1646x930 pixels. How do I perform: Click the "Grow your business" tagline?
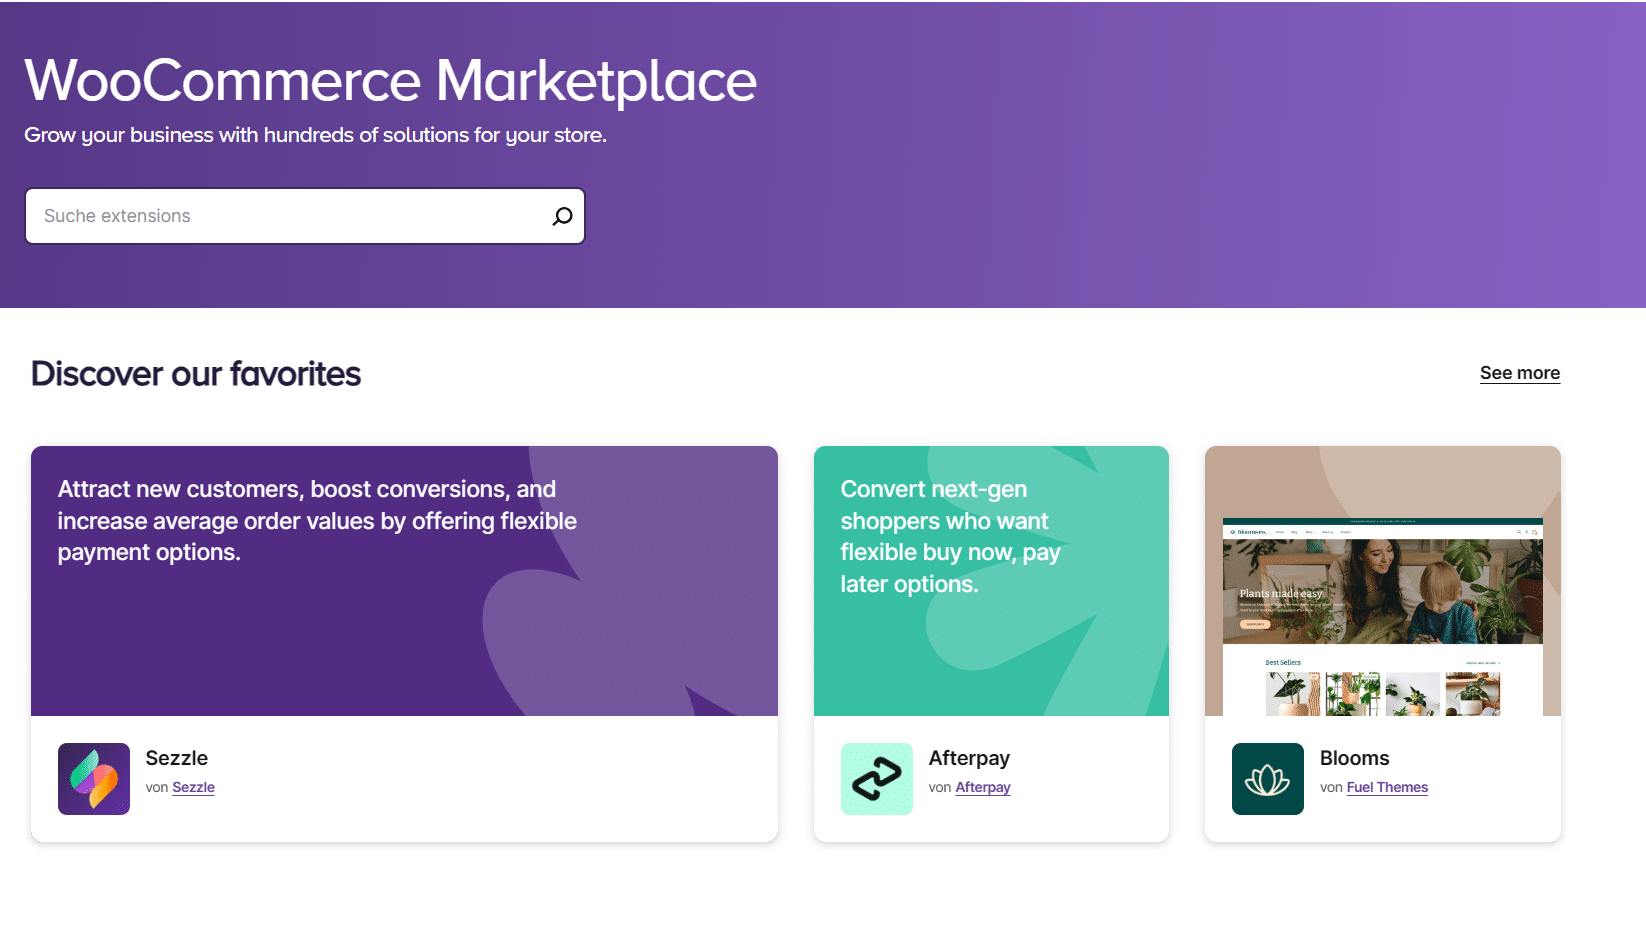coord(315,135)
